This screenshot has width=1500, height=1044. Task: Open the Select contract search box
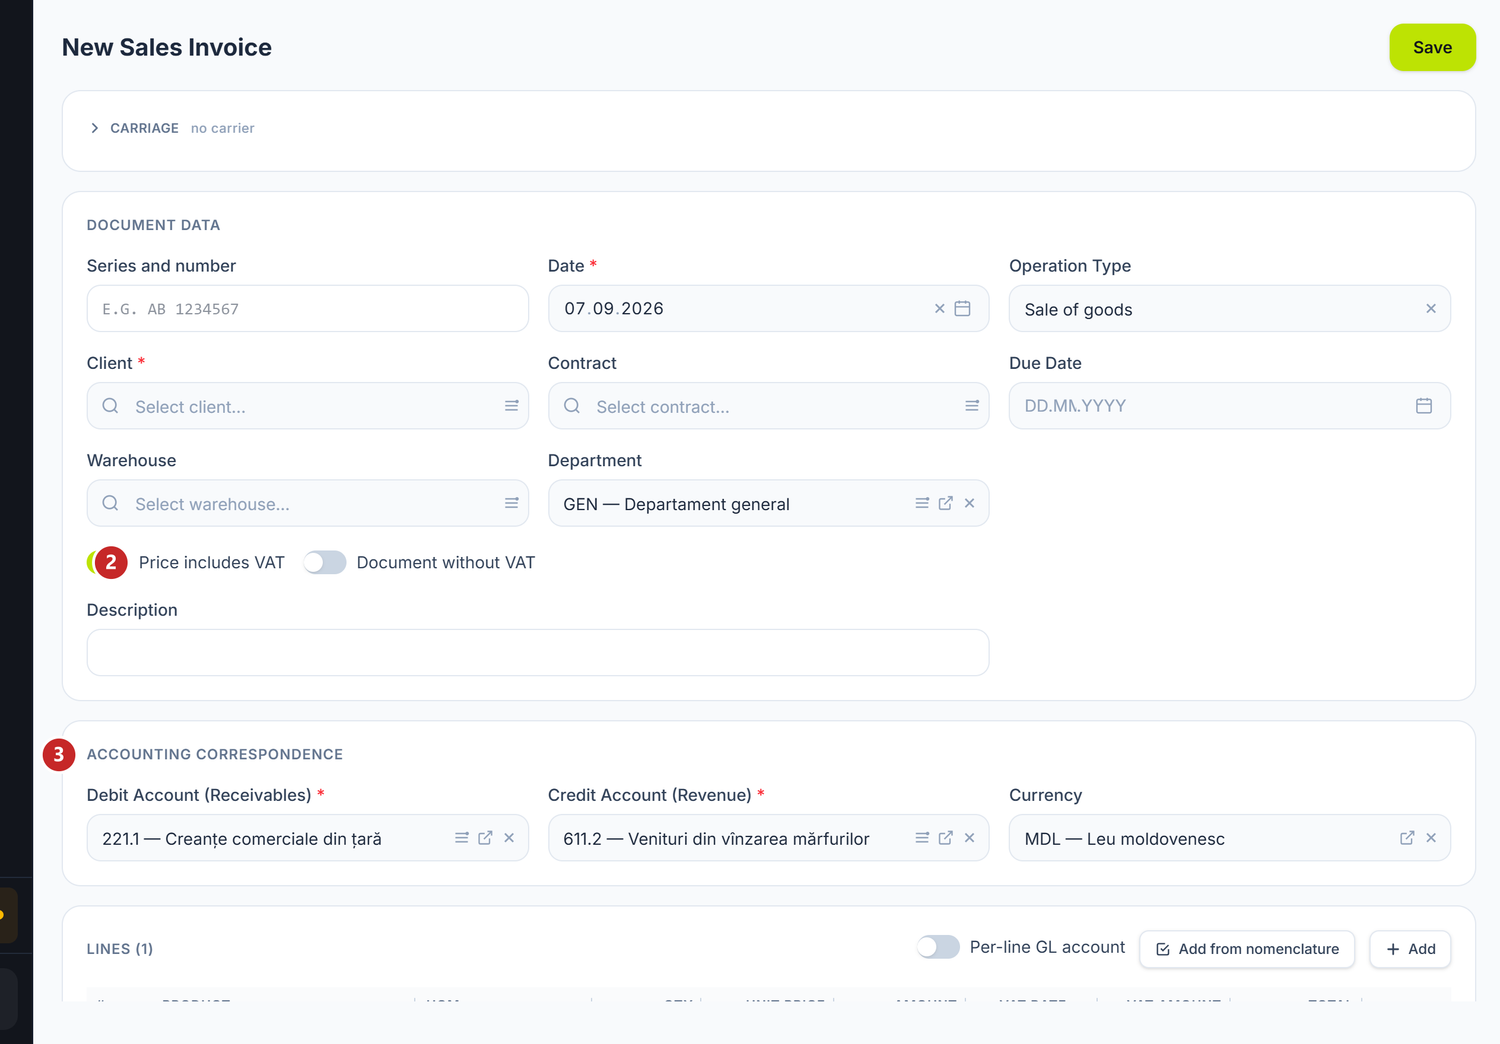(x=769, y=406)
